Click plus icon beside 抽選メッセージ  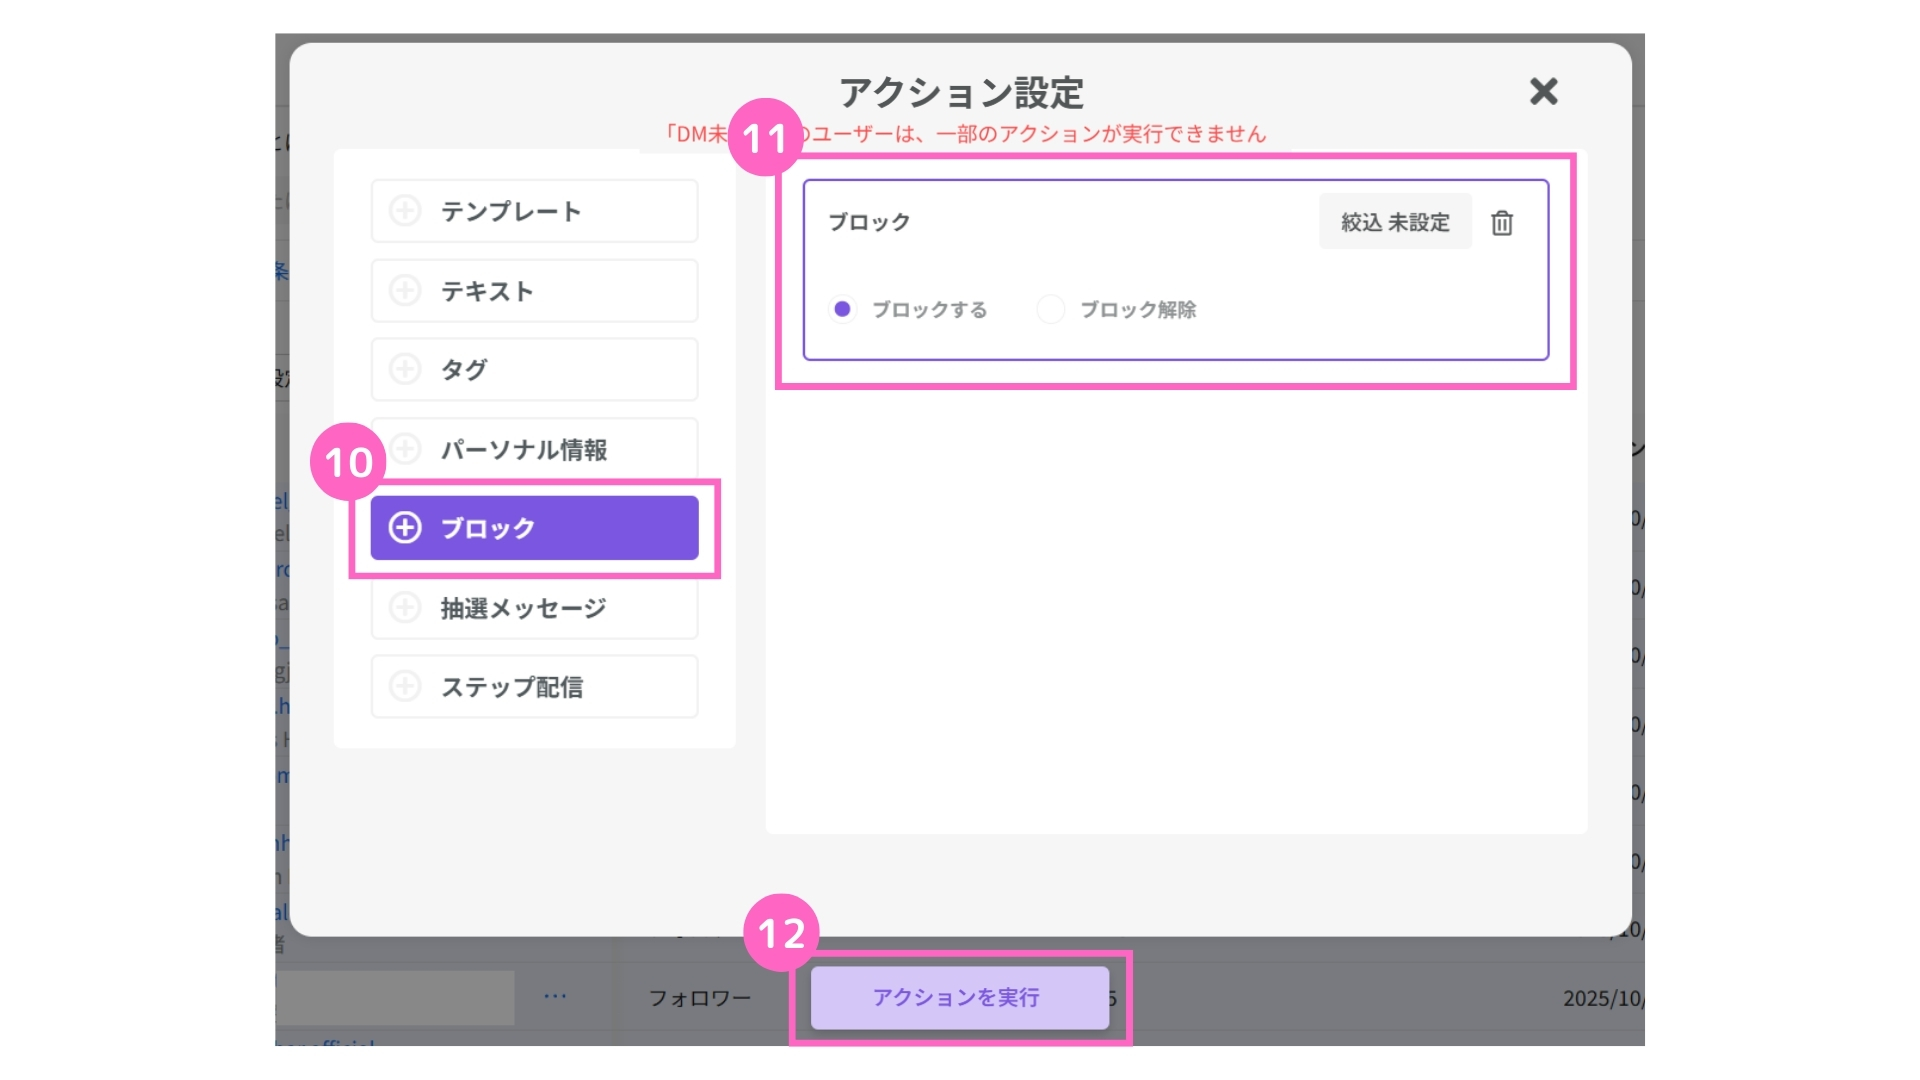point(405,607)
